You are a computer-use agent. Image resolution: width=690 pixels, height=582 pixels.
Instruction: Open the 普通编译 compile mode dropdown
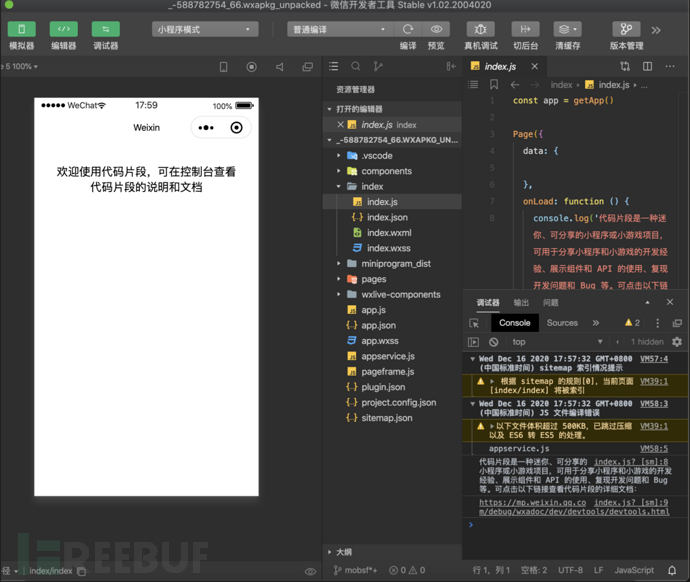click(340, 29)
